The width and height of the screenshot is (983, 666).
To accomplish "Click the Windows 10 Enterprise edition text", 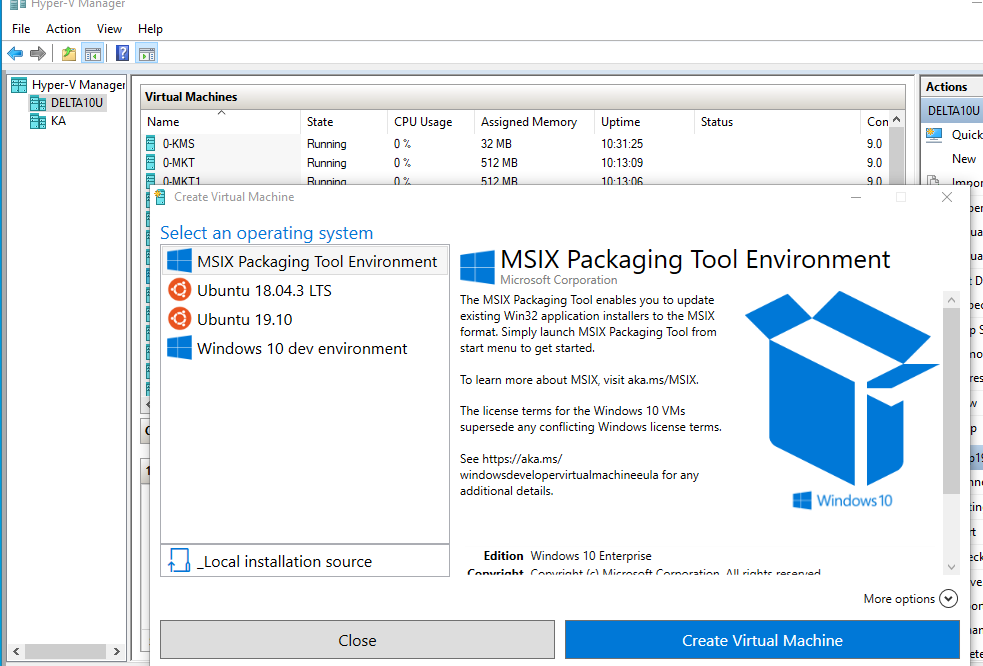I will [x=591, y=556].
